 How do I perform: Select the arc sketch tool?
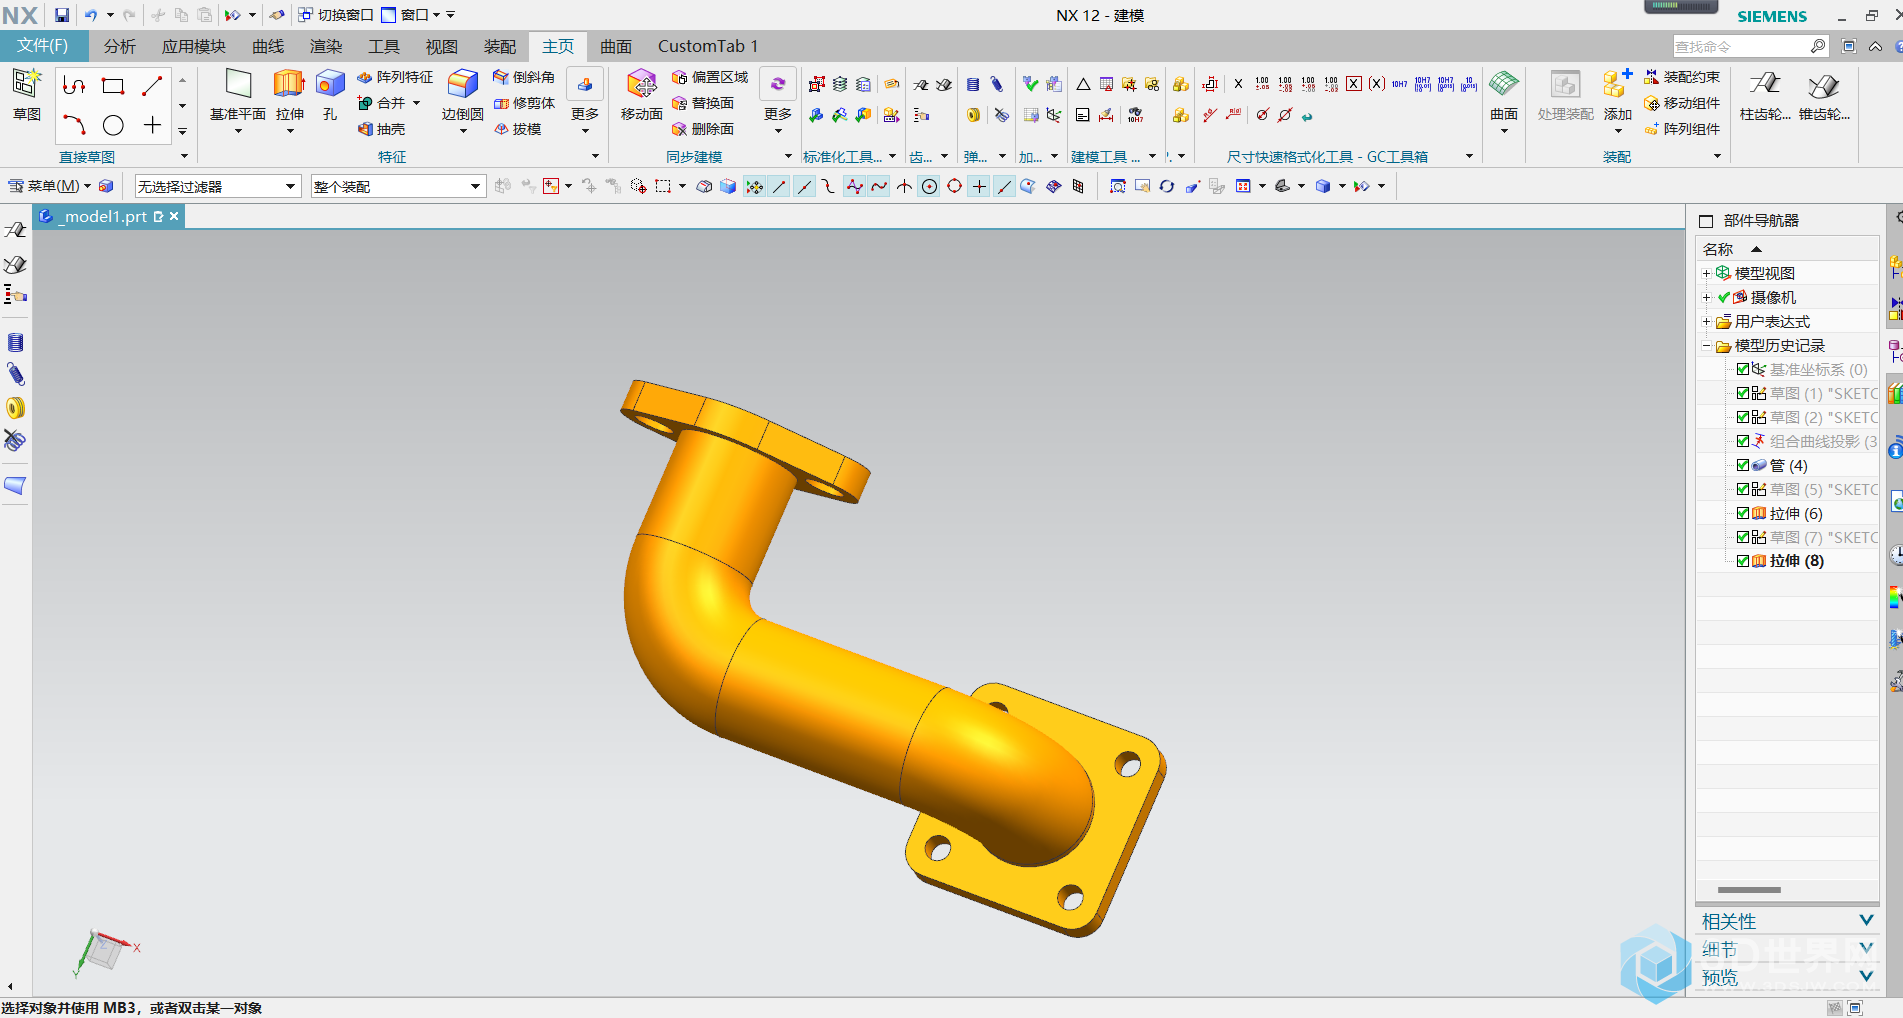click(x=74, y=125)
